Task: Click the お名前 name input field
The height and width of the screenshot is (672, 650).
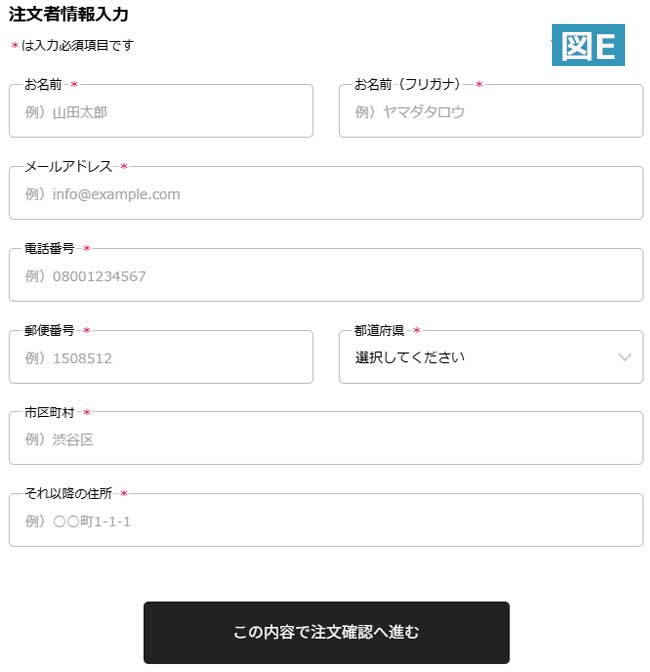Action: pyautogui.click(x=160, y=112)
